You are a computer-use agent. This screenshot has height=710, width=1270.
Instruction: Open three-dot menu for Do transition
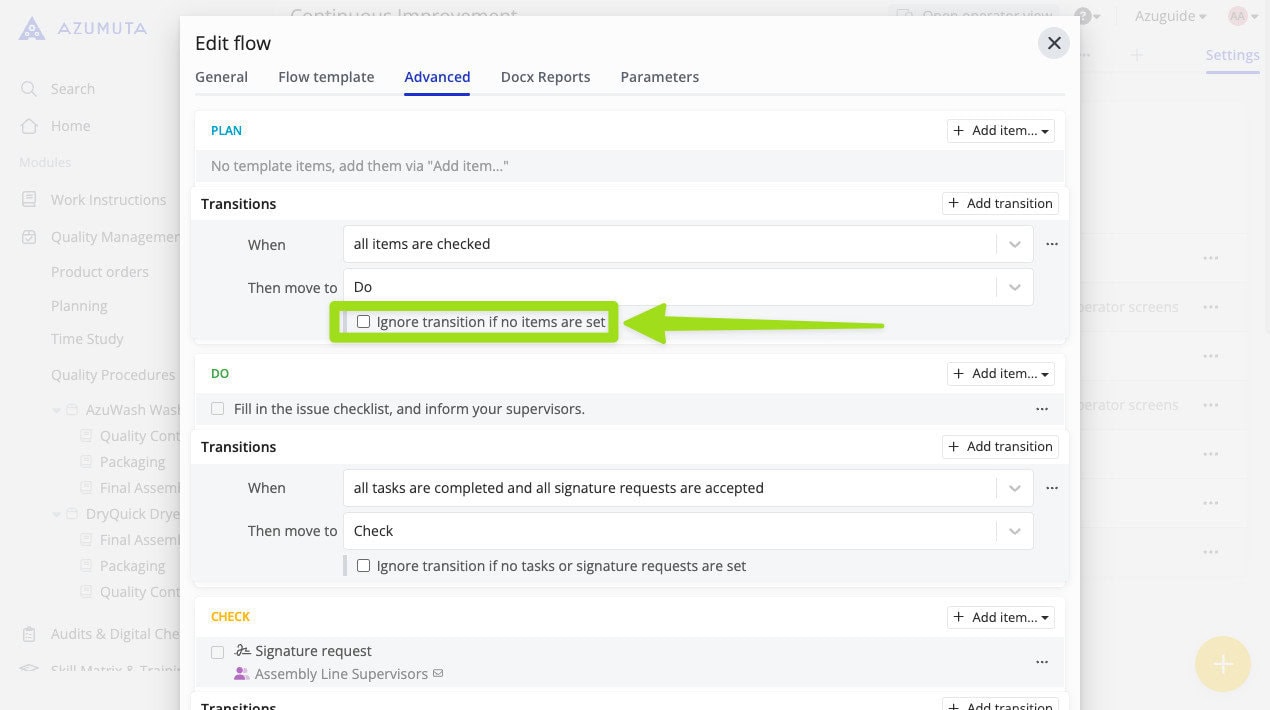[1051, 488]
